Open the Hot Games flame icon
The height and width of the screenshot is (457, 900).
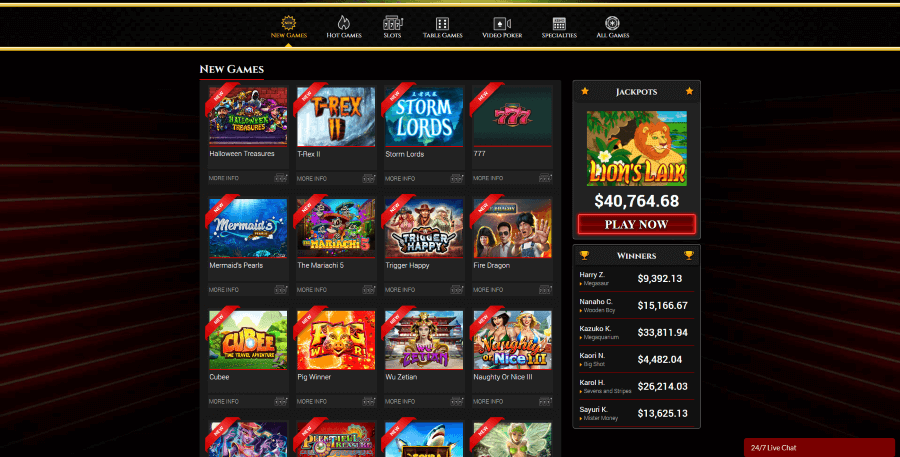pos(343,22)
